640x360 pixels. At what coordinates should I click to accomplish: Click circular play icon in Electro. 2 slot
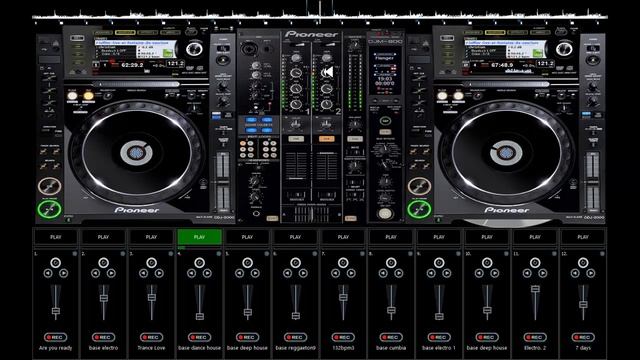click(535, 262)
